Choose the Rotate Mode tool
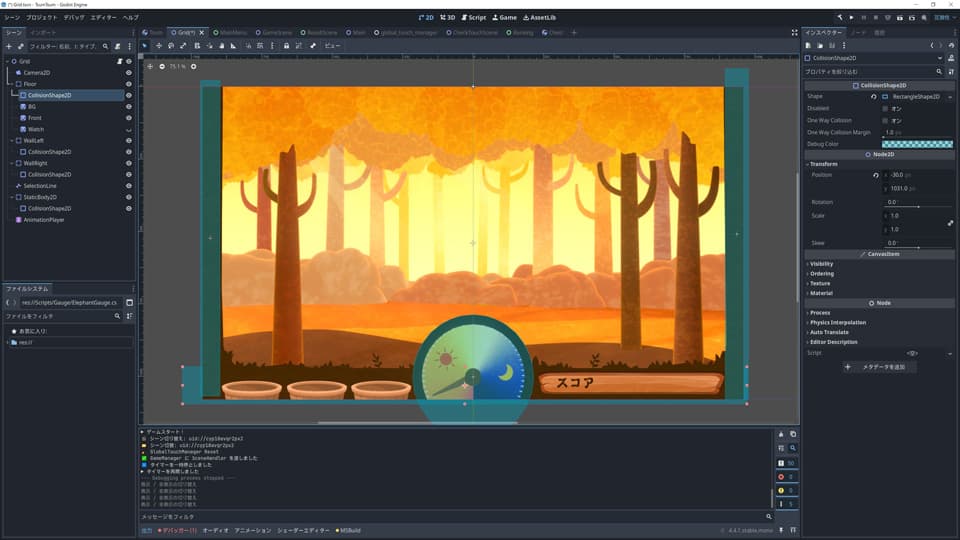This screenshot has height=540, width=960. 171,46
